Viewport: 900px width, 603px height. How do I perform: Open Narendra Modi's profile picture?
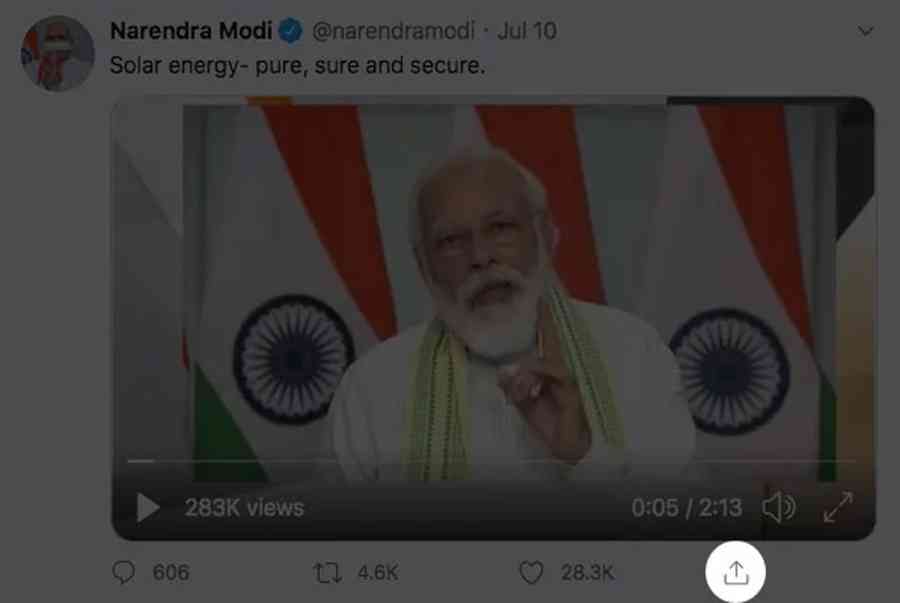58,53
